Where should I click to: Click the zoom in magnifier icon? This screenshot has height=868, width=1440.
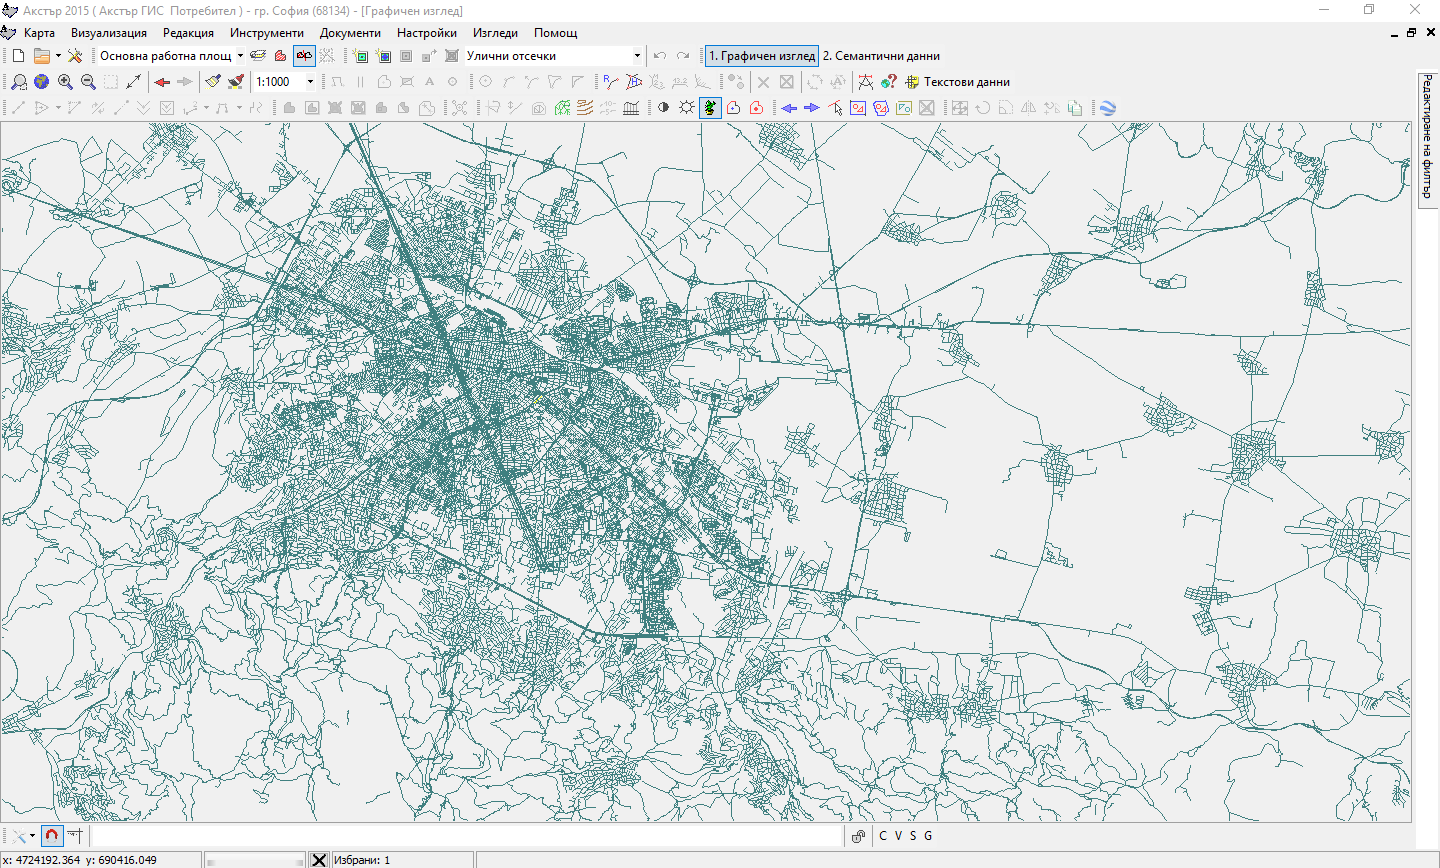(x=65, y=82)
